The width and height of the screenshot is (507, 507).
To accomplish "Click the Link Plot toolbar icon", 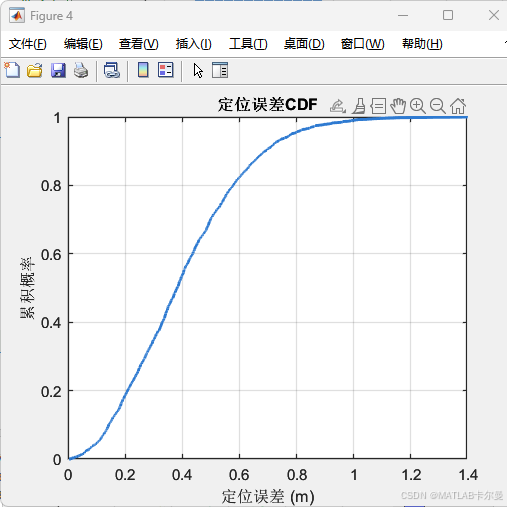I will 112,70.
